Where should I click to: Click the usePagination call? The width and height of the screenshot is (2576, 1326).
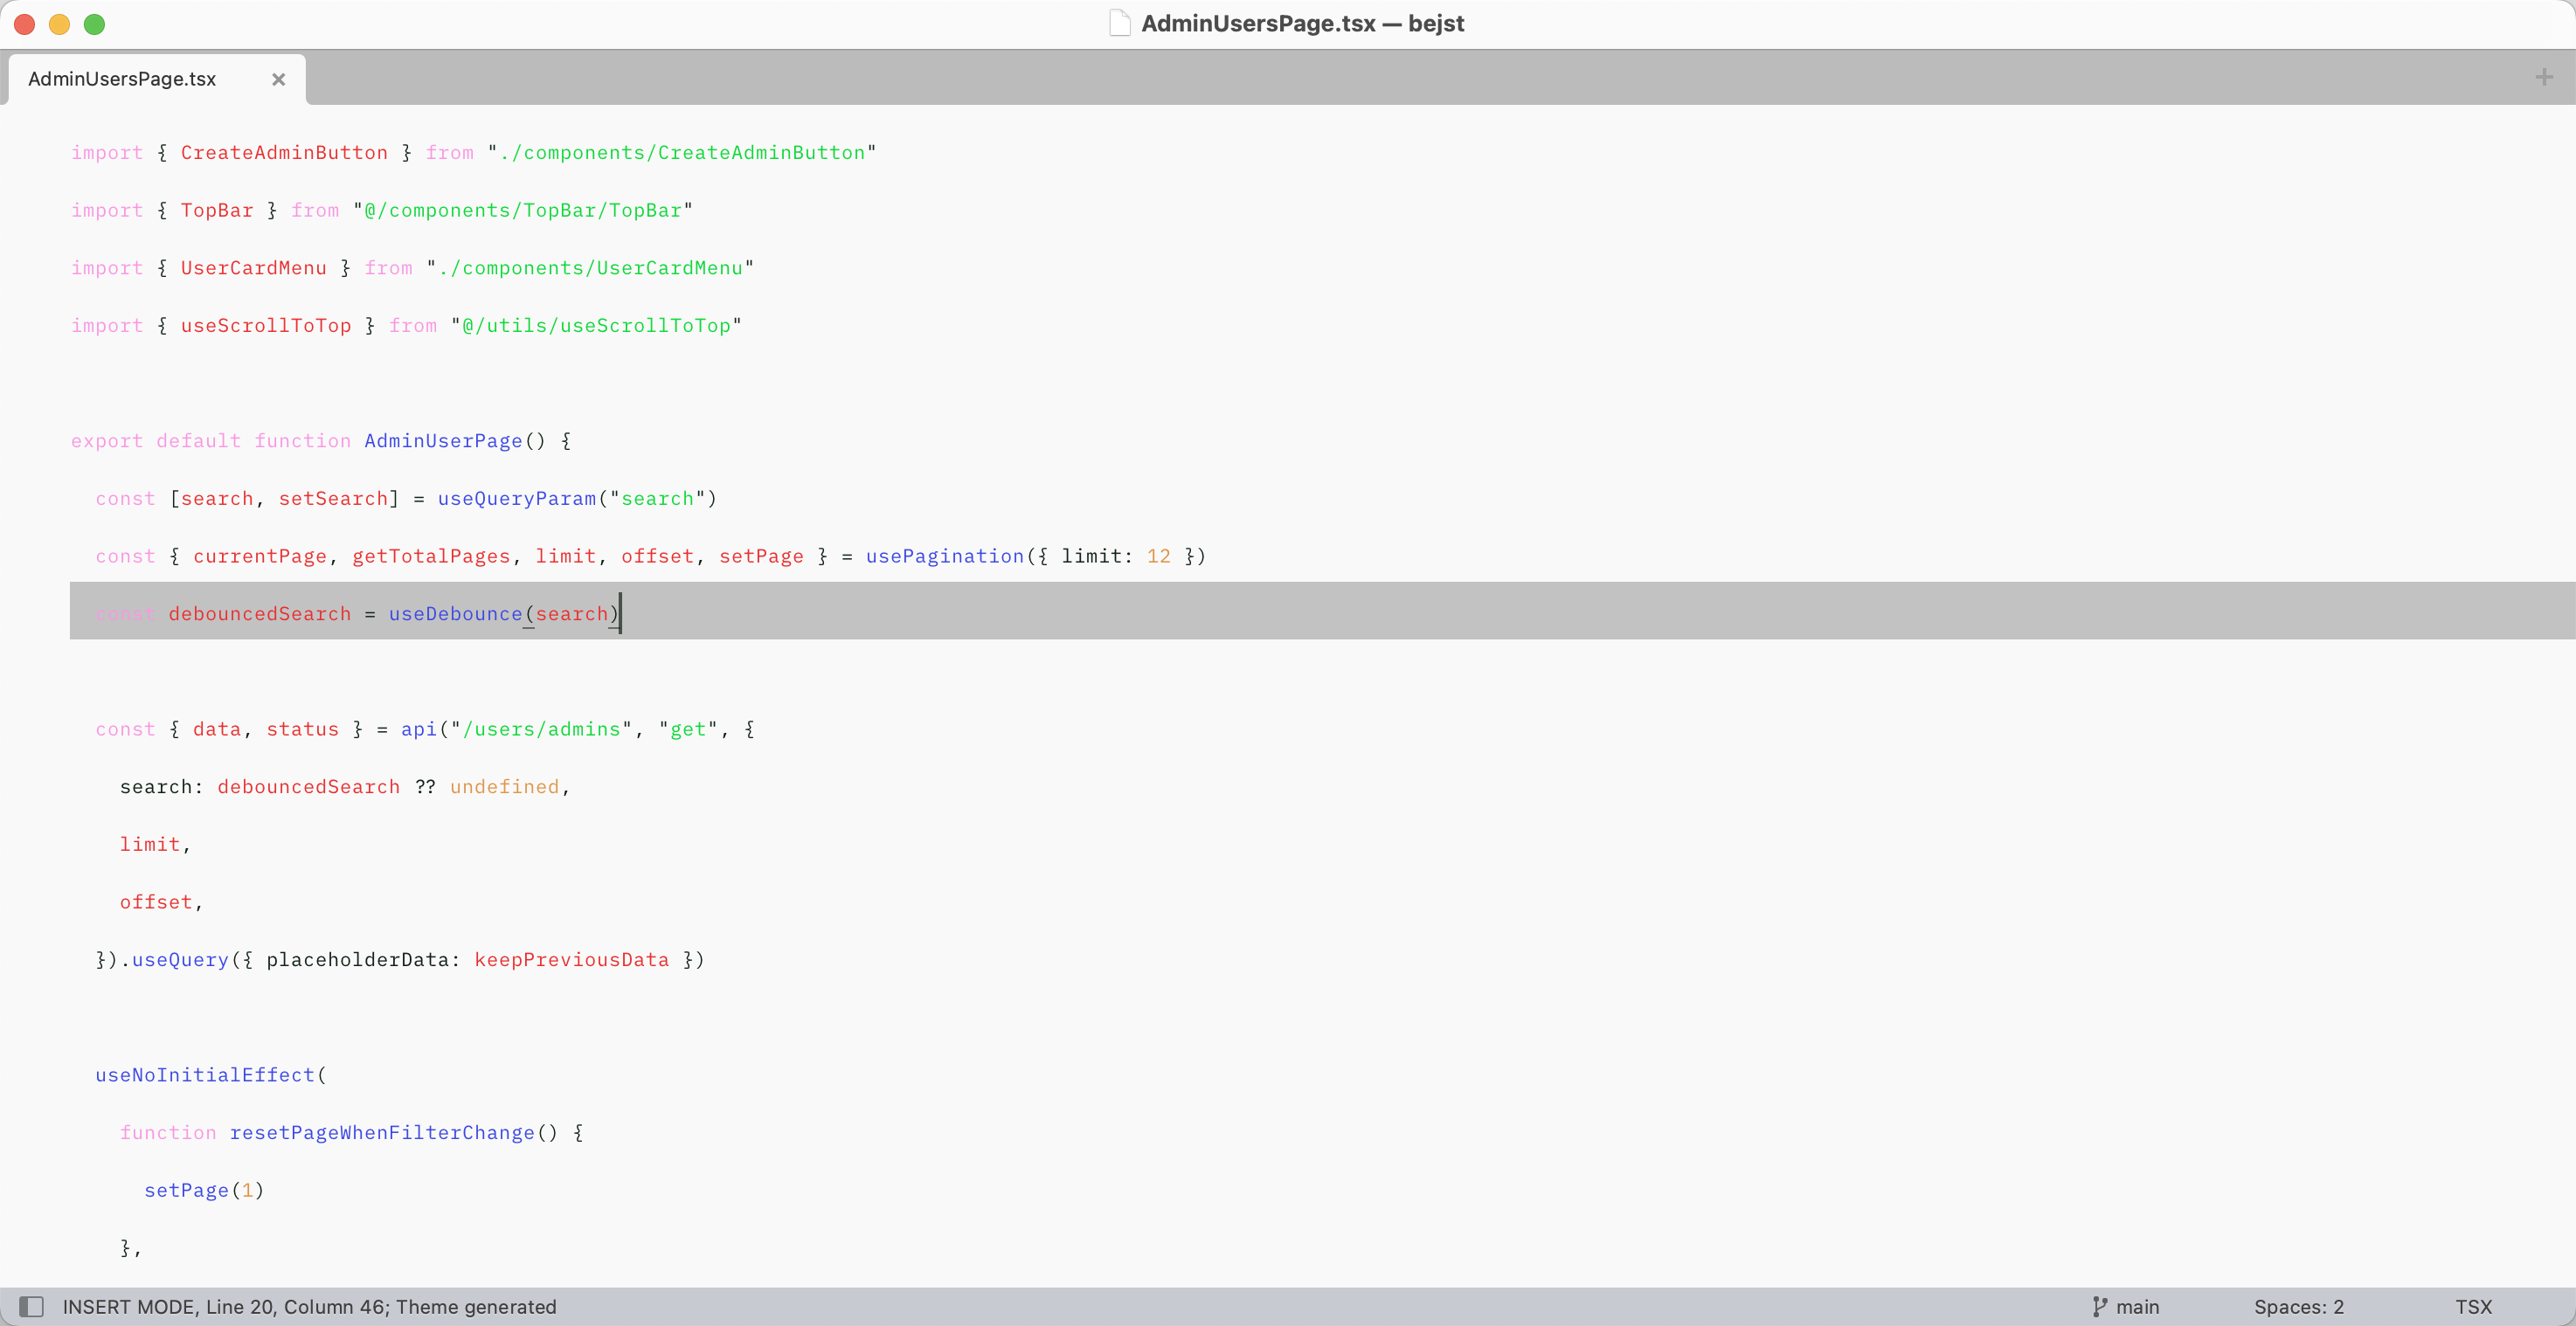[945, 556]
